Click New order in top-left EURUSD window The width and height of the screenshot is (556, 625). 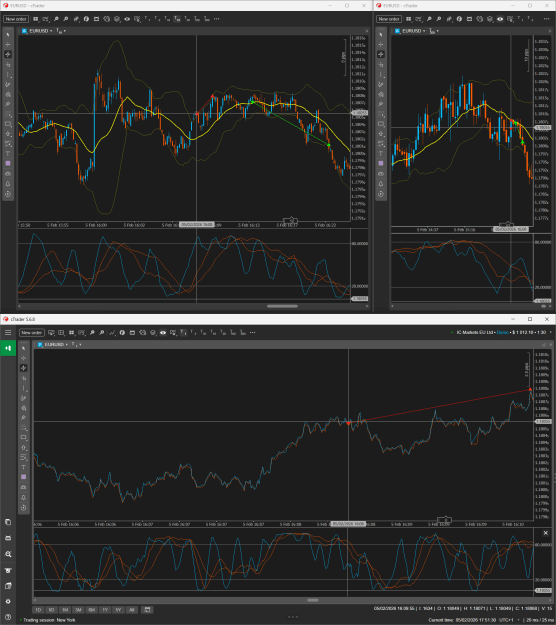[16, 19]
